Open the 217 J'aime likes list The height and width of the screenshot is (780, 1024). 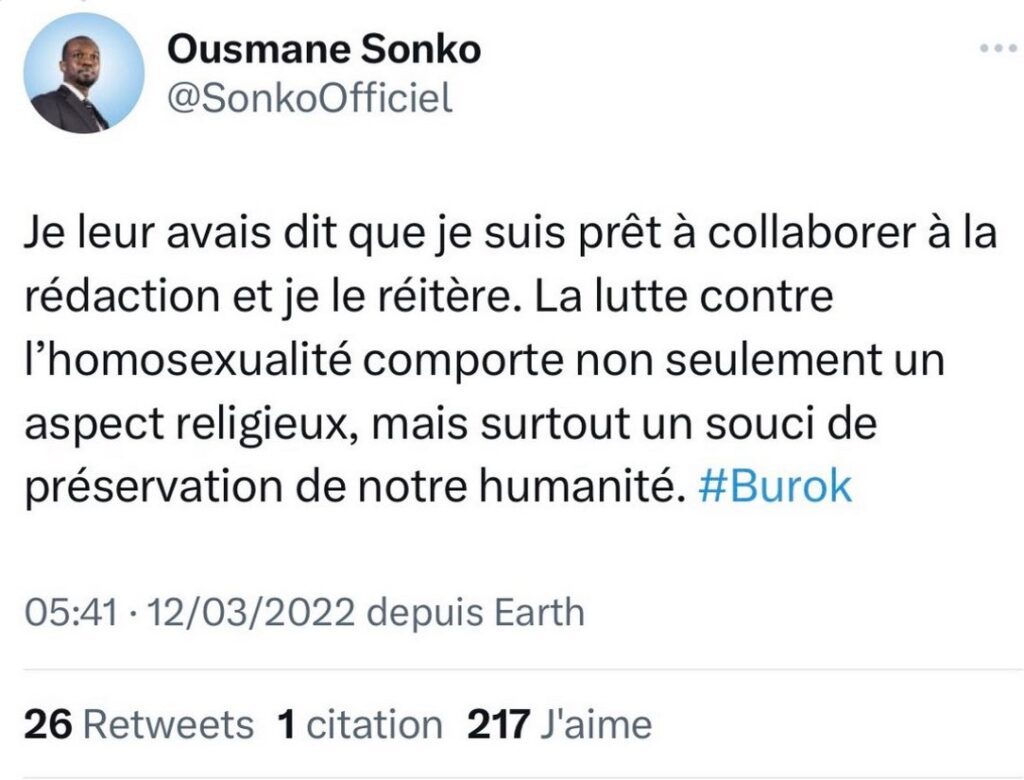[x=558, y=724]
